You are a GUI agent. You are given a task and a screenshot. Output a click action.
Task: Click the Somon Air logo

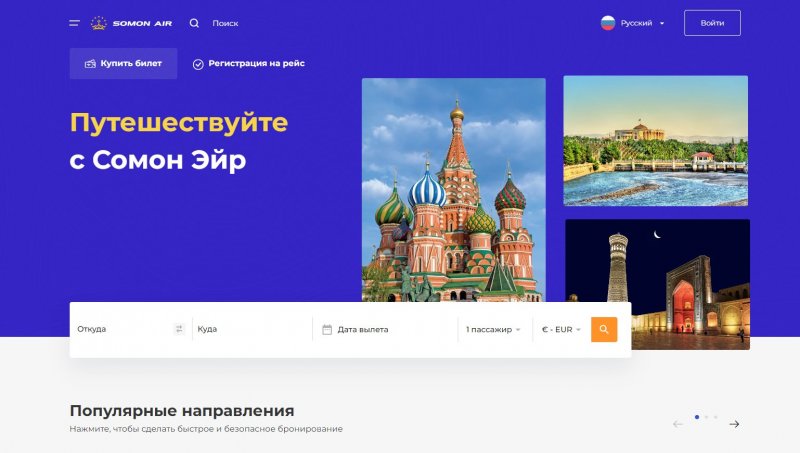coord(131,23)
